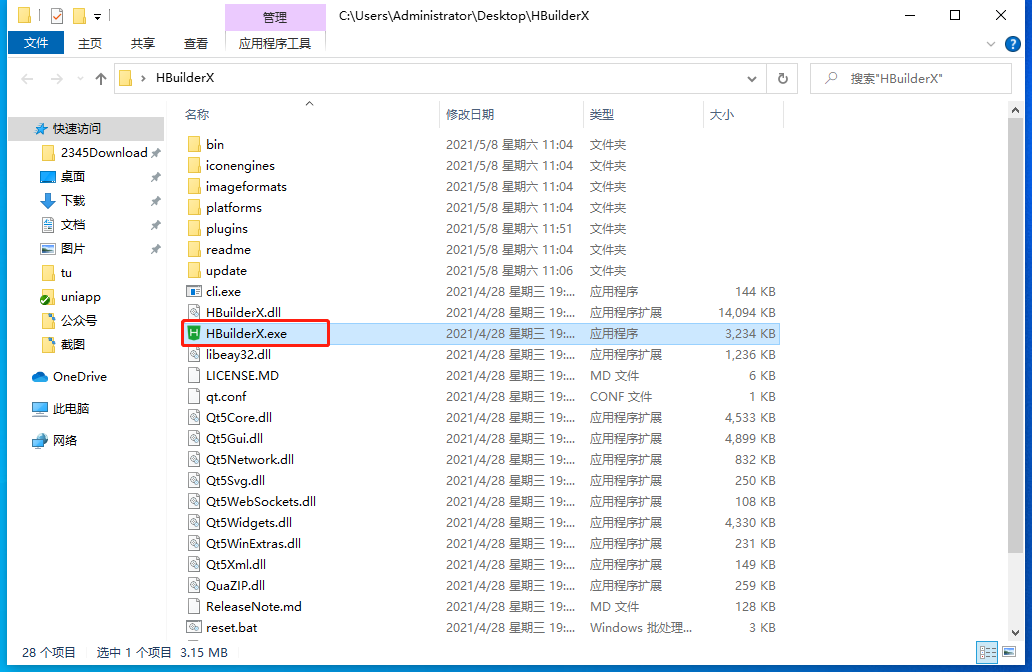This screenshot has height=672, width=1032.
Task: Switch to the 查看 ribbon tab
Action: point(196,43)
